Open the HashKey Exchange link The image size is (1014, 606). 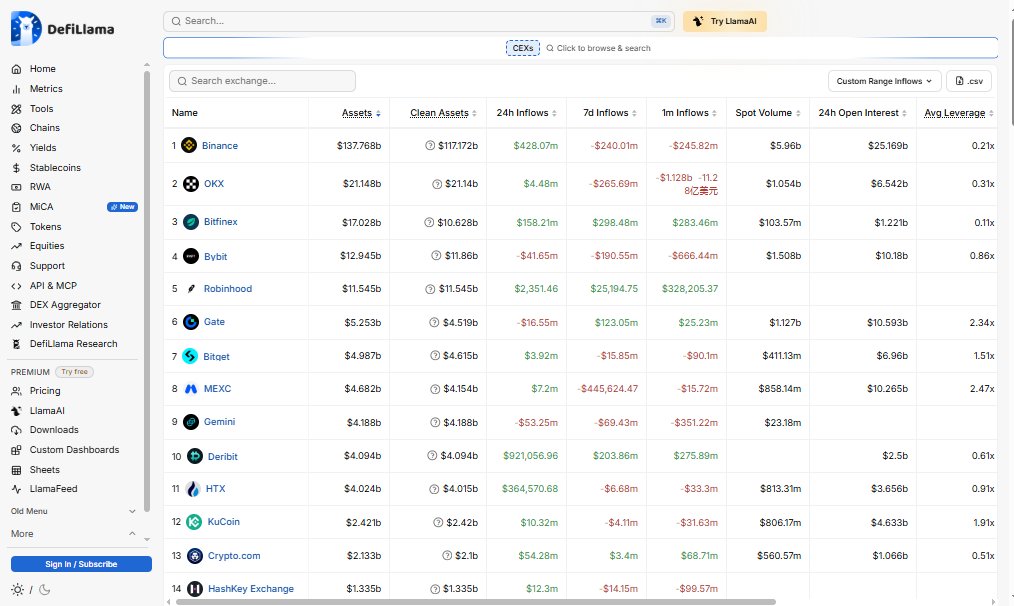251,589
